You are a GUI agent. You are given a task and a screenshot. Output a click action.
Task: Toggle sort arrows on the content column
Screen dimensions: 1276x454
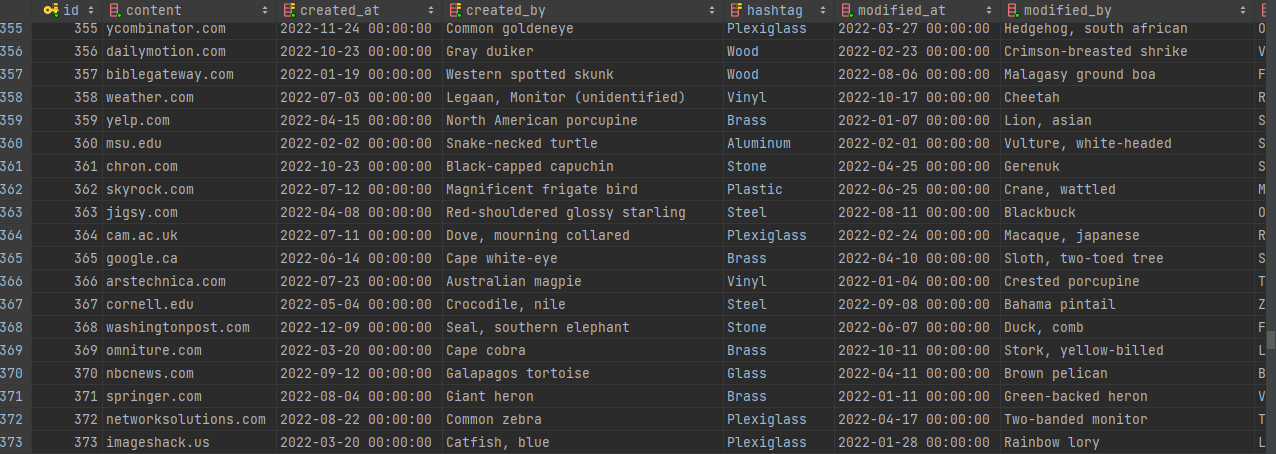[x=266, y=10]
